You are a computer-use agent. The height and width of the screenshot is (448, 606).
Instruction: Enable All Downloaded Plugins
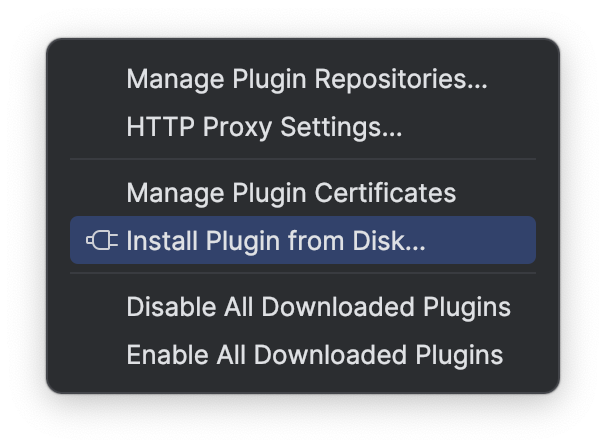click(x=314, y=355)
